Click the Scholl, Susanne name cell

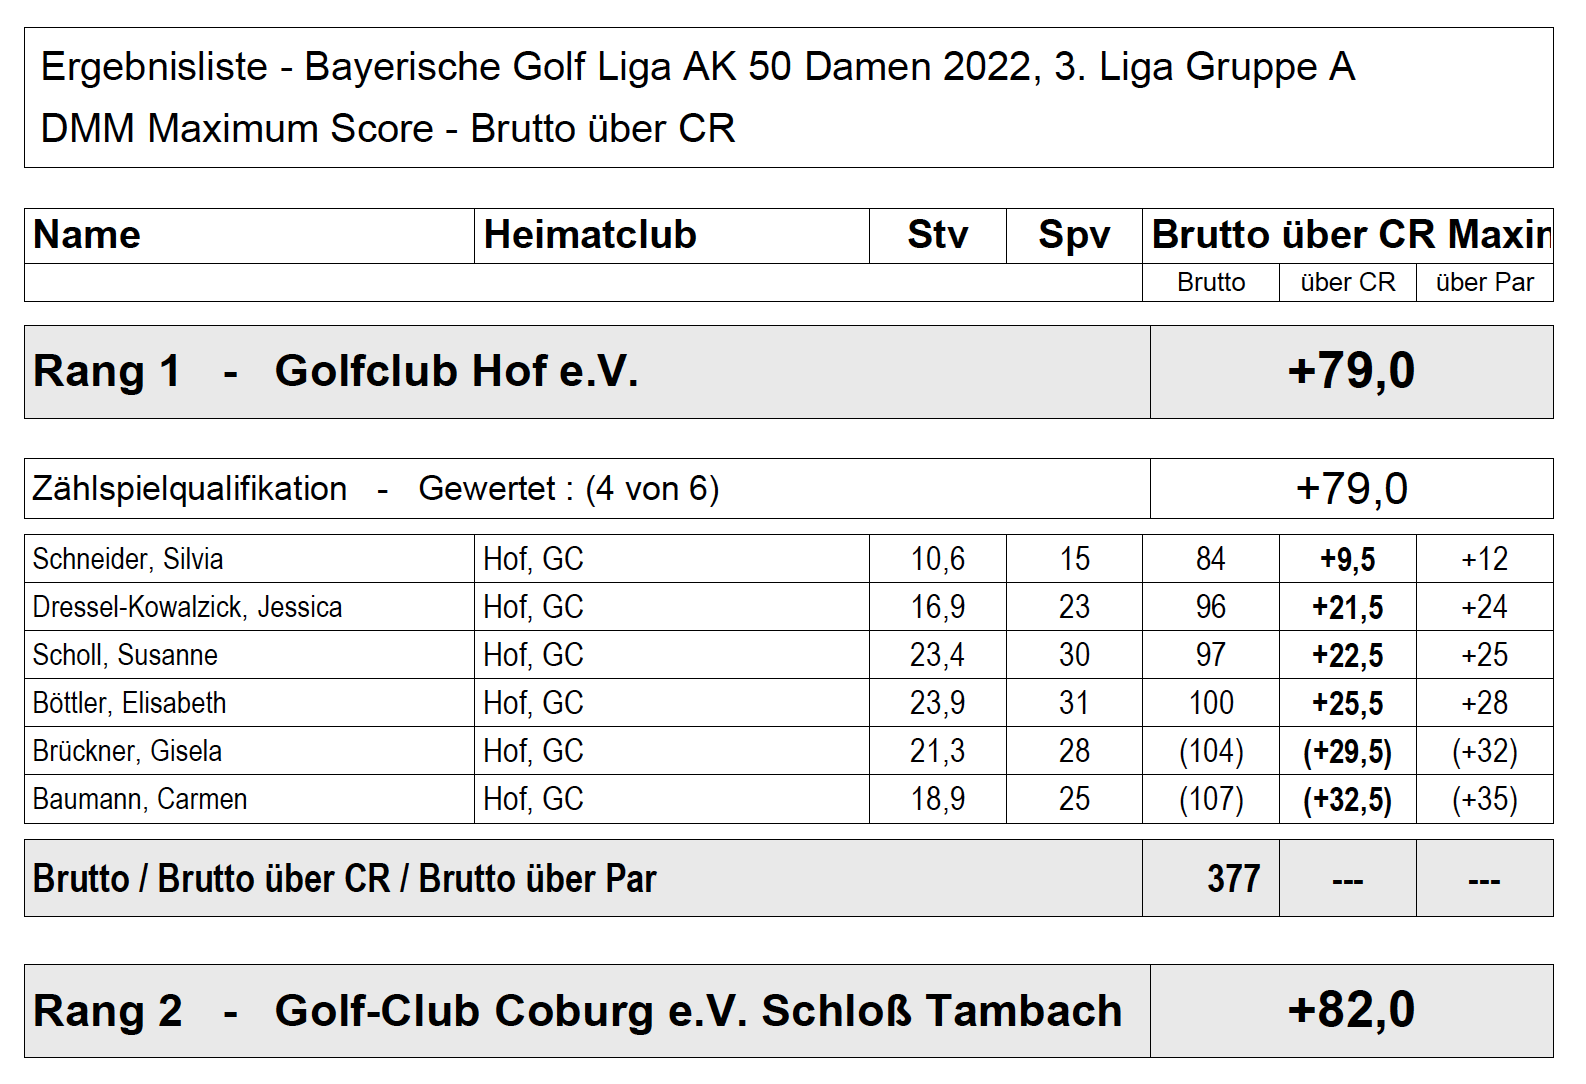249,655
